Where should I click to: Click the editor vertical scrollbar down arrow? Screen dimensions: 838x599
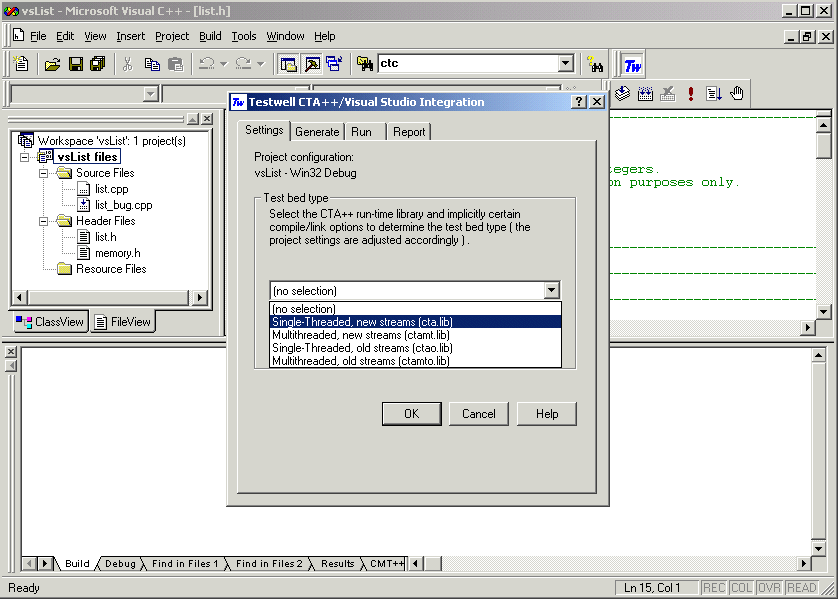point(824,312)
